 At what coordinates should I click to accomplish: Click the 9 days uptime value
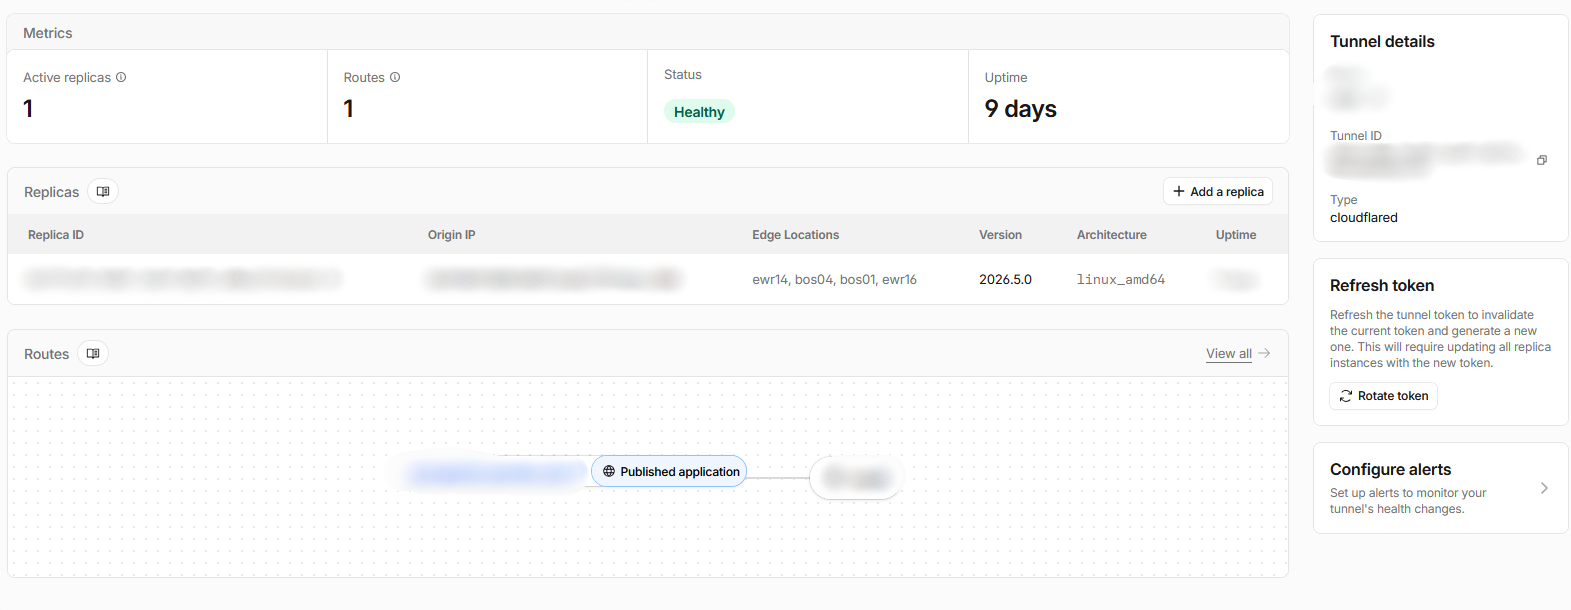(x=1021, y=108)
